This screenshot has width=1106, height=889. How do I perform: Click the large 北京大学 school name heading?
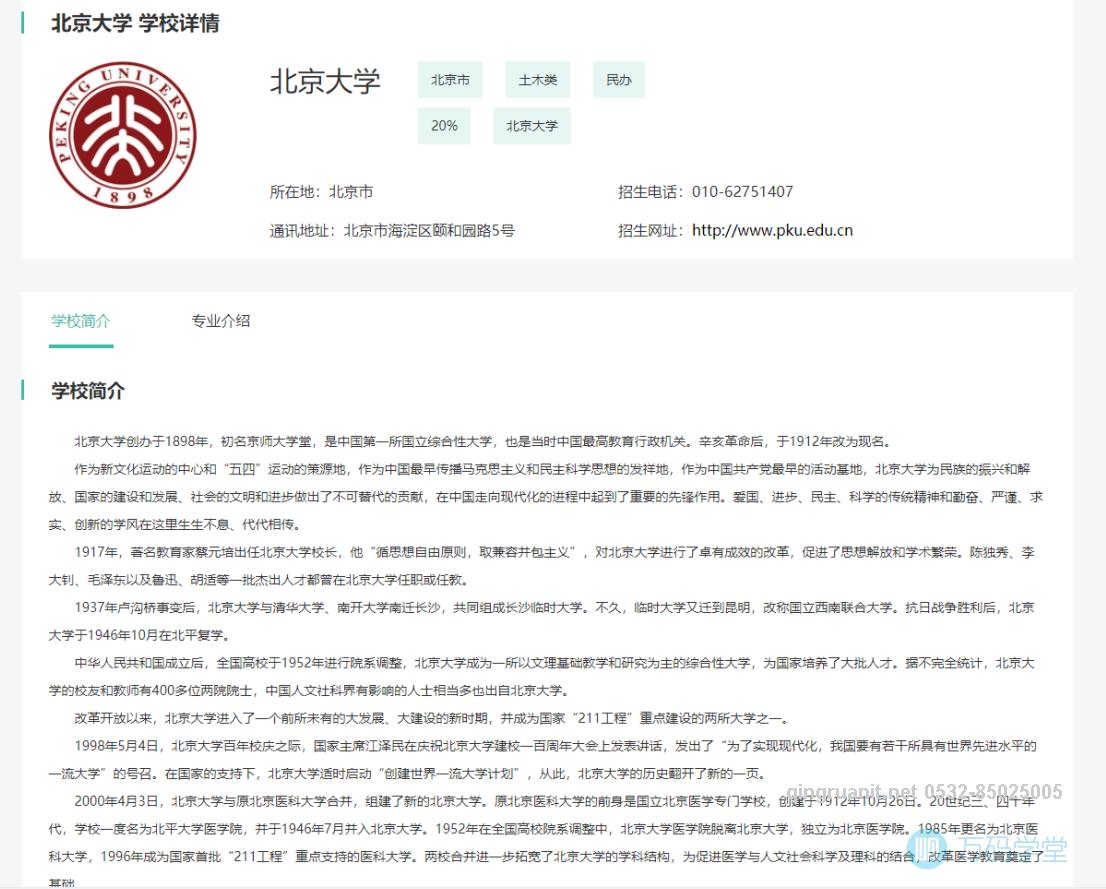click(325, 84)
